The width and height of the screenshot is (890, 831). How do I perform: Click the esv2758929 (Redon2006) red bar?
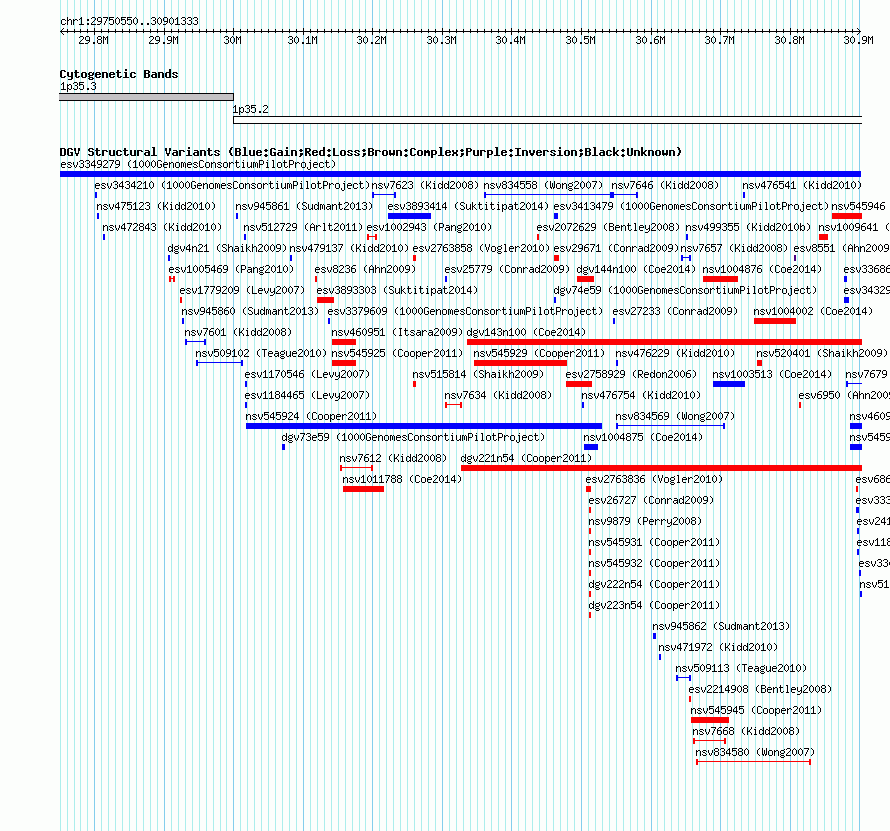(x=579, y=384)
